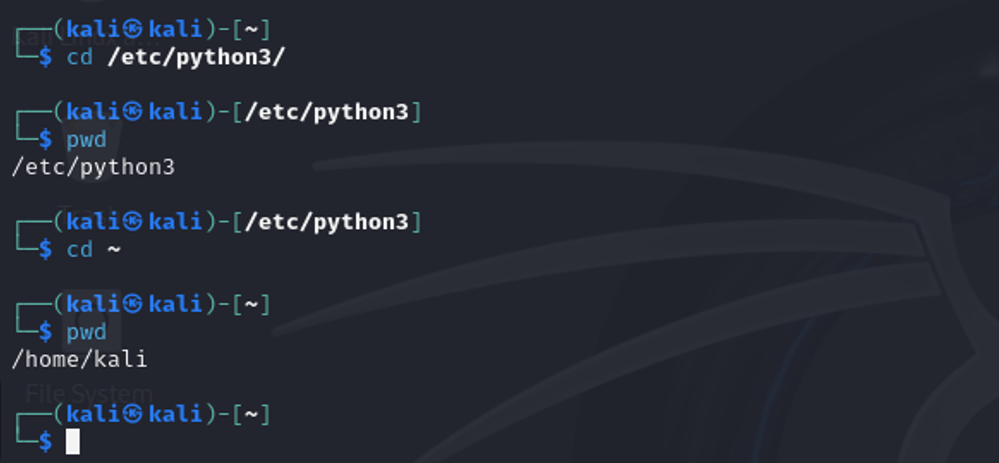This screenshot has width=999, height=463.
Task: Click "/etc/python3" in the prompt above first pwd
Action: click(326, 112)
